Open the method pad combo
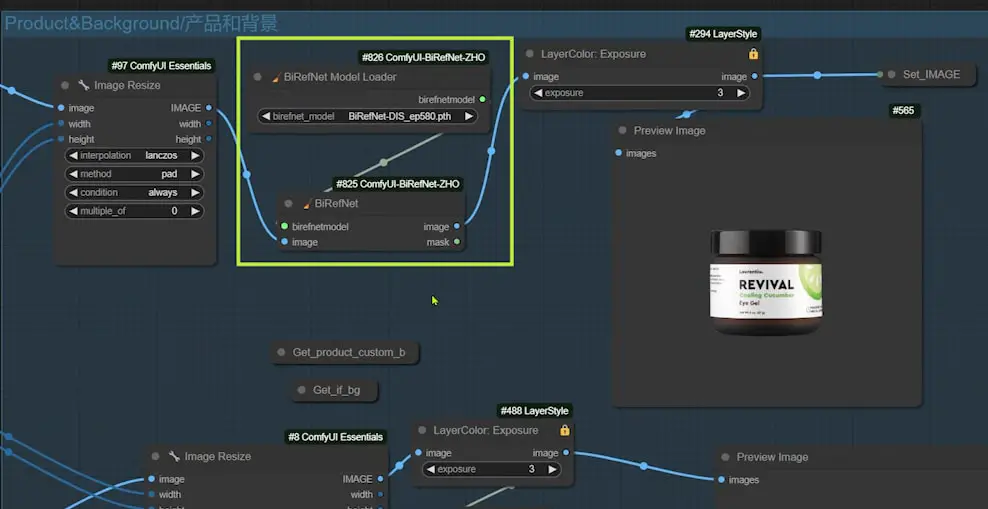988x509 pixels. click(134, 174)
